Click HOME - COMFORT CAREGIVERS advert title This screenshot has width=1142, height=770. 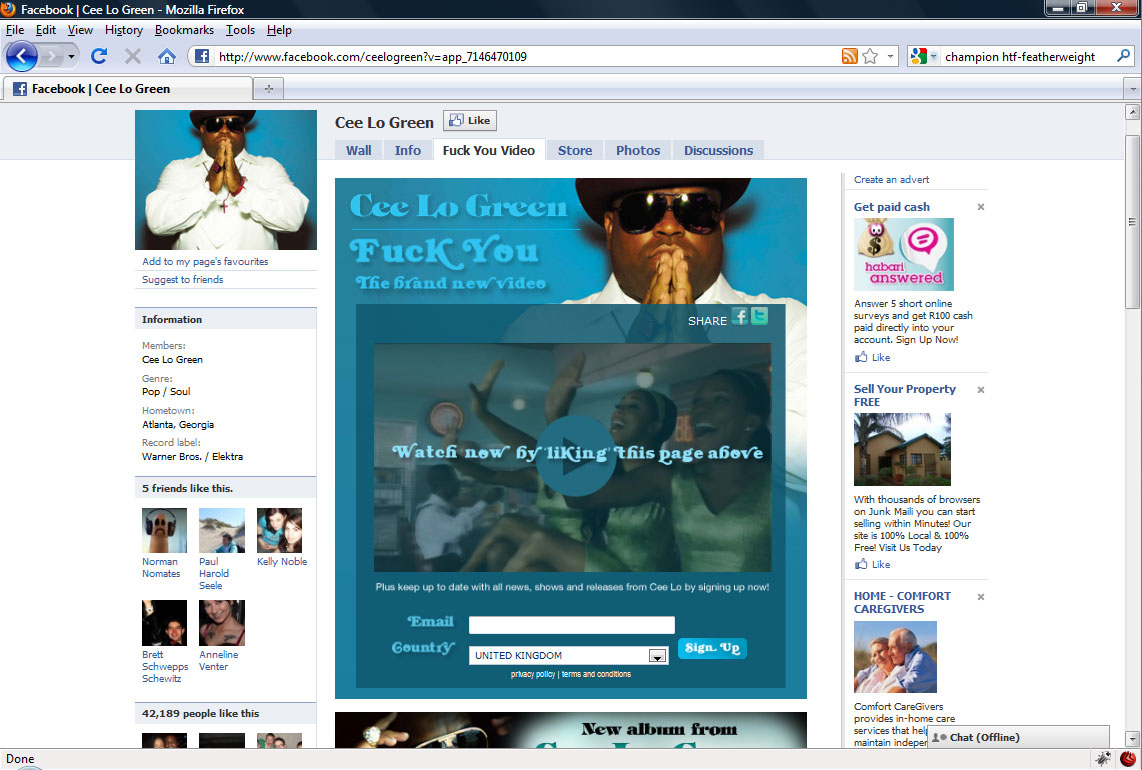(x=902, y=602)
